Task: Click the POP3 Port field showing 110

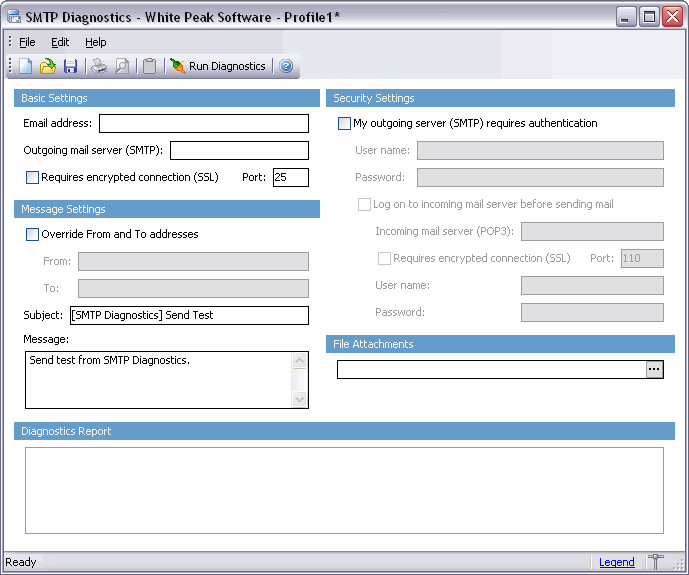Action: 642,258
